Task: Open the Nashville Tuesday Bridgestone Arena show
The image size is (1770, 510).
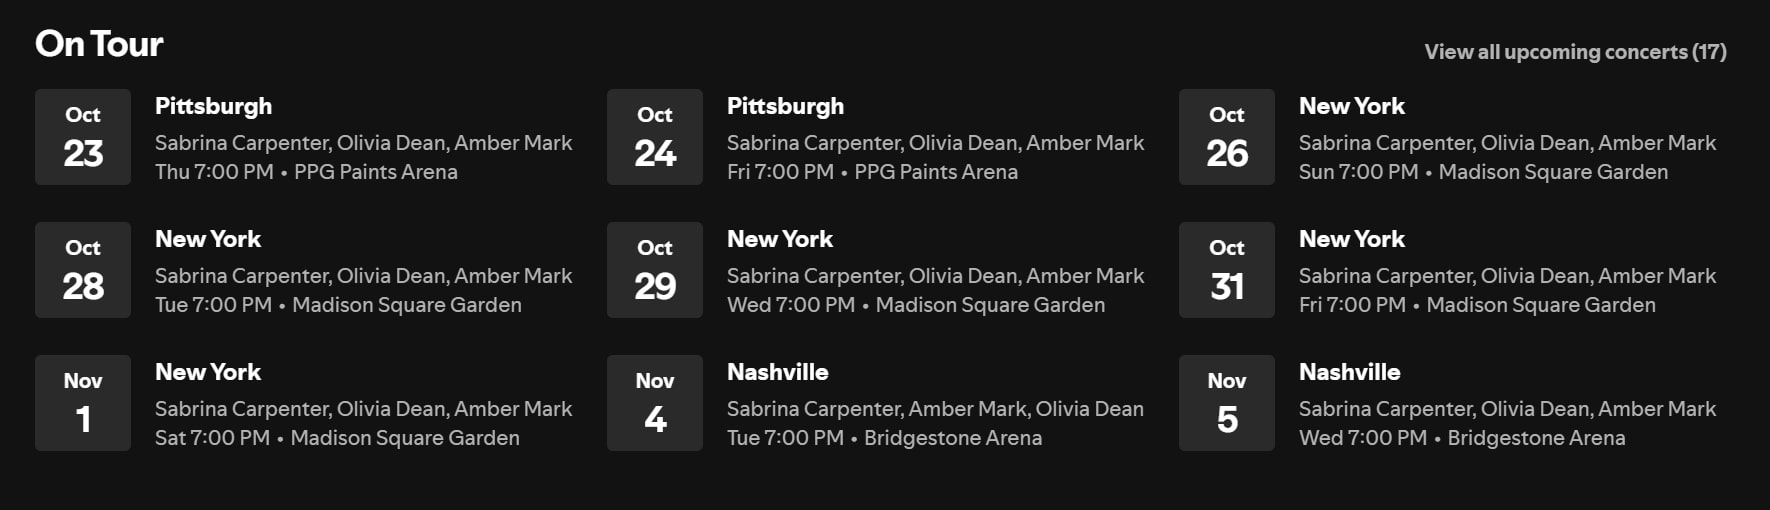Action: (777, 372)
